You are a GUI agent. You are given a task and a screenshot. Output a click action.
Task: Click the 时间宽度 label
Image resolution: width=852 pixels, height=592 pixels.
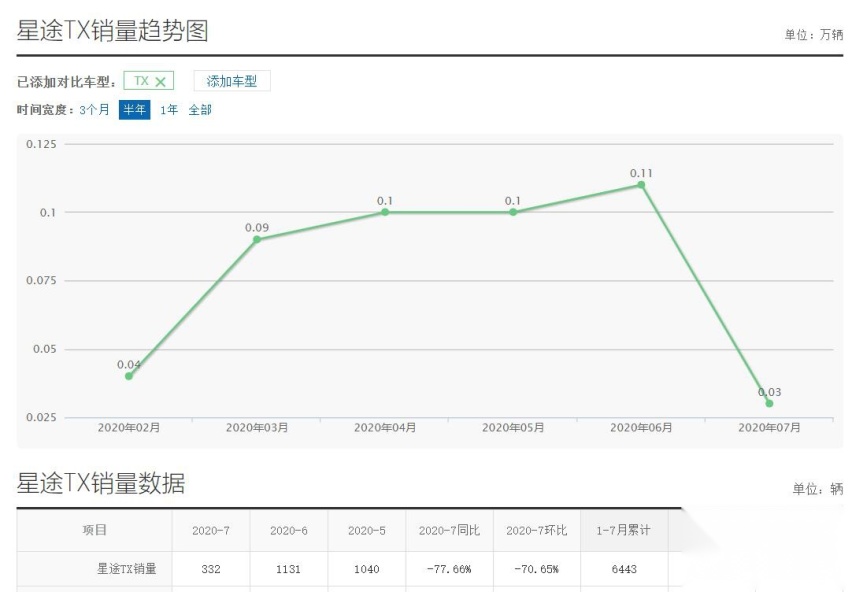tap(45, 110)
